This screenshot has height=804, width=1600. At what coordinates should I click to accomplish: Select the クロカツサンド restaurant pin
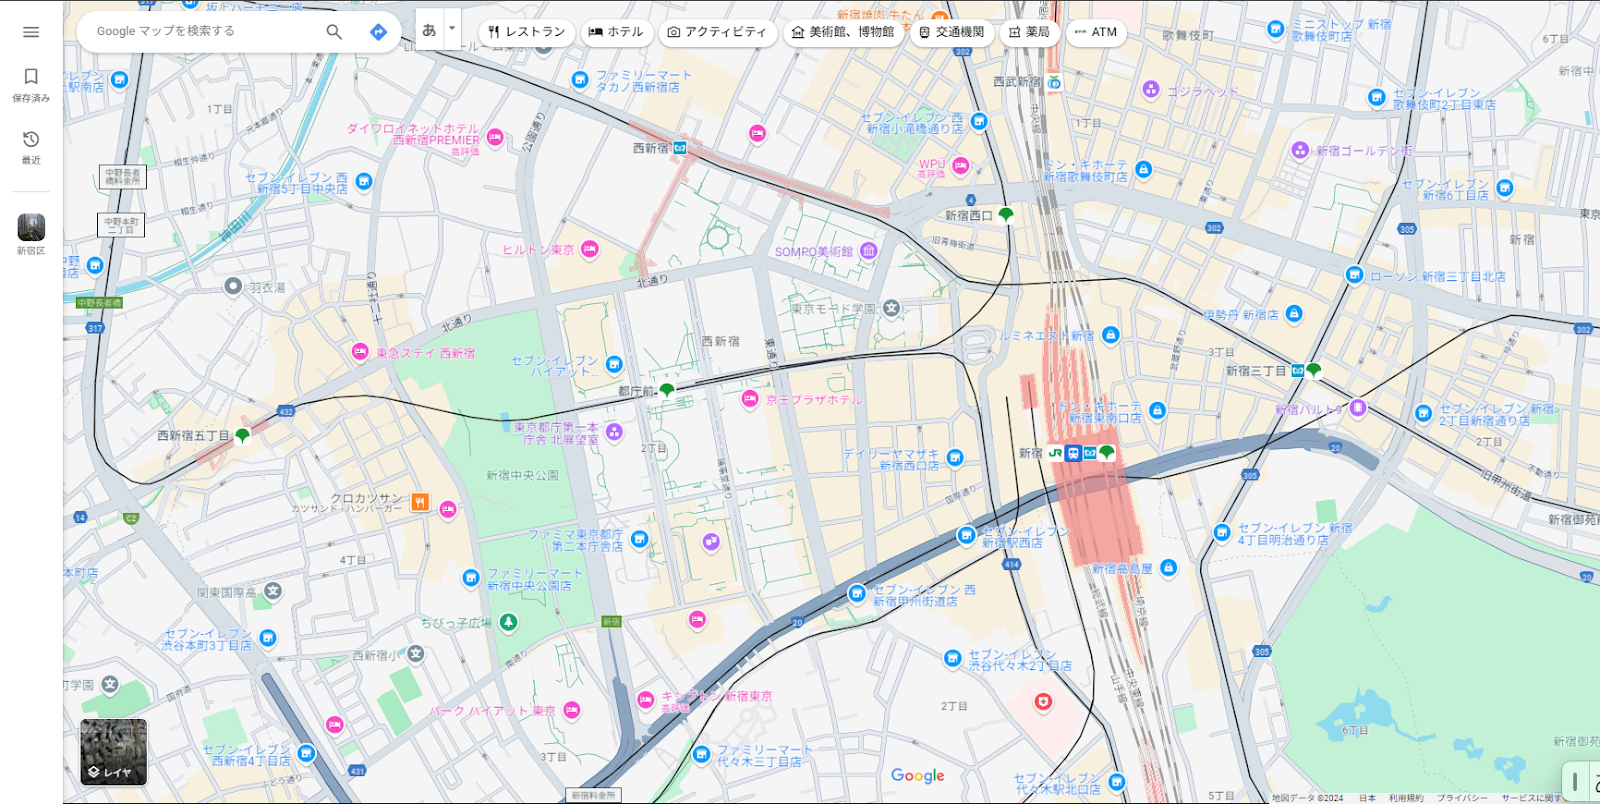point(420,502)
